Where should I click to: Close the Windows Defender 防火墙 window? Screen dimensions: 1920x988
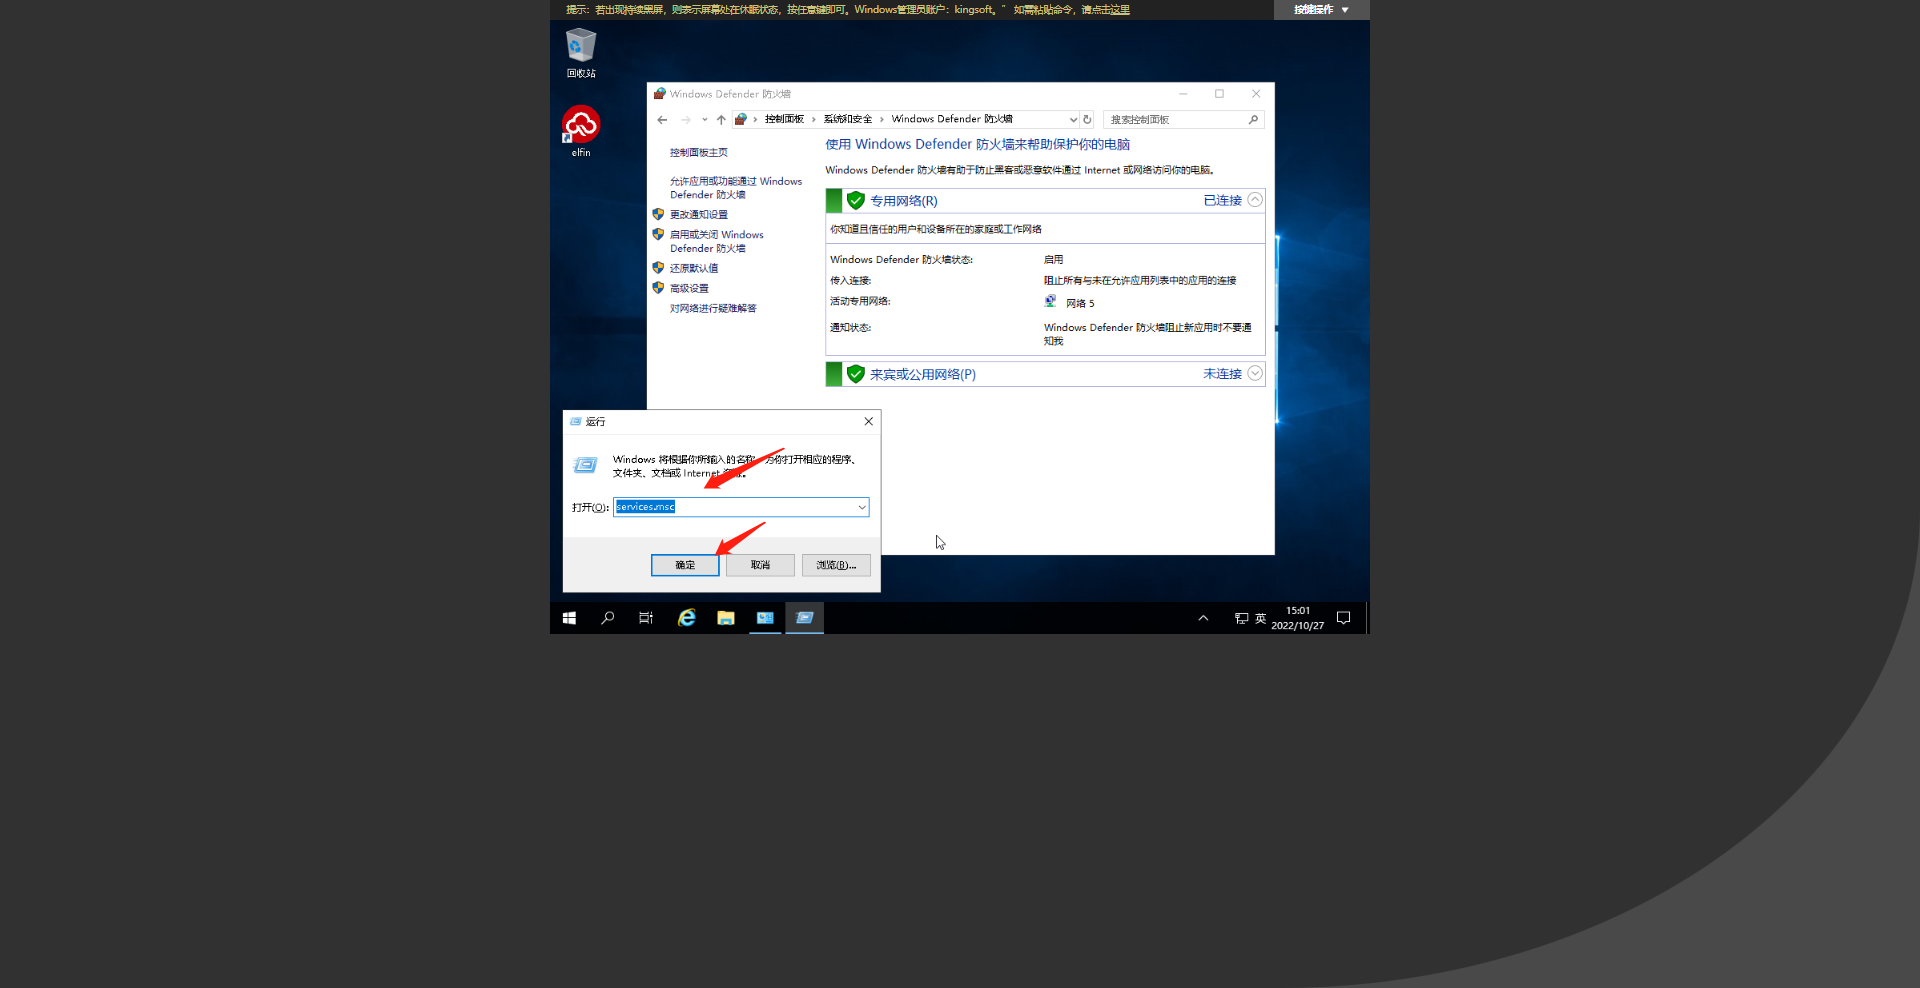coord(1256,94)
